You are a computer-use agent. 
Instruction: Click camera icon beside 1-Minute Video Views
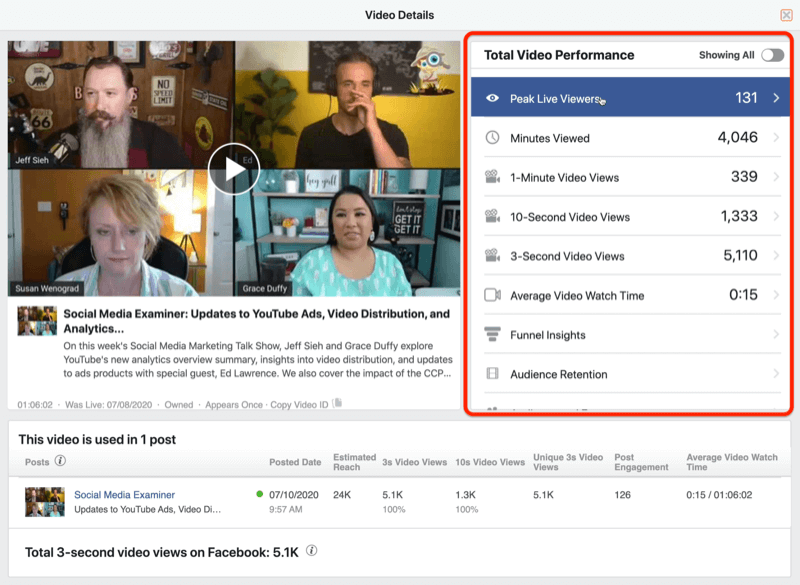492,177
